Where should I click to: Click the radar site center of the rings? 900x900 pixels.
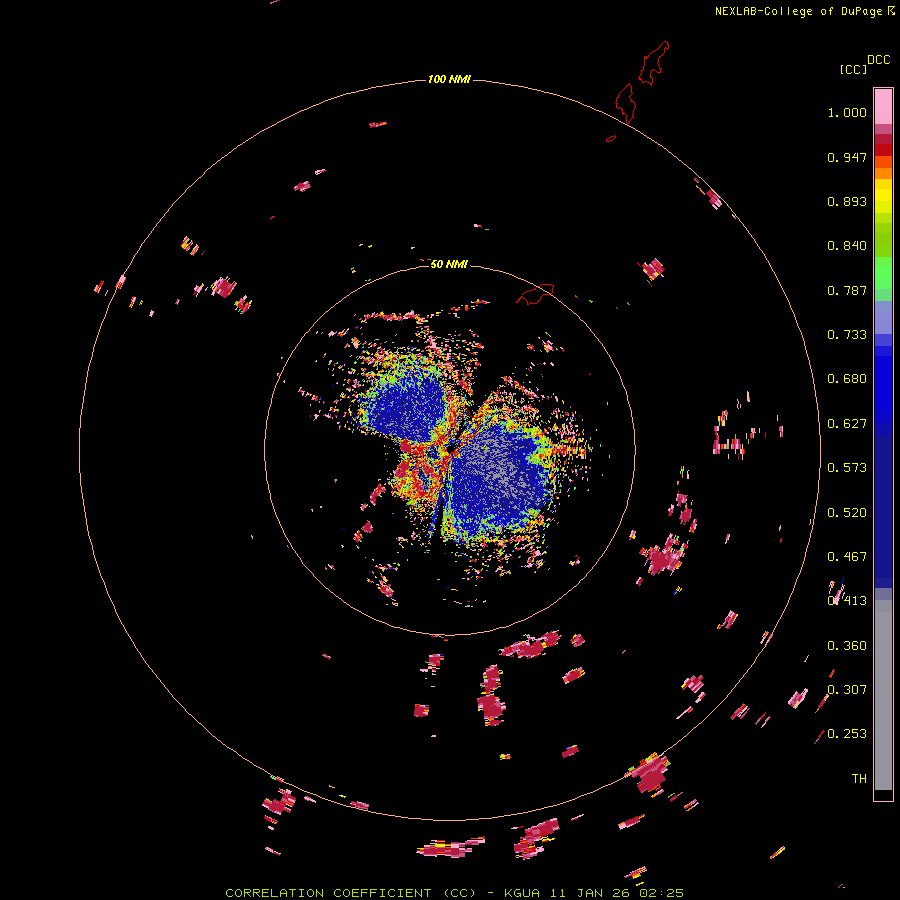(x=450, y=451)
